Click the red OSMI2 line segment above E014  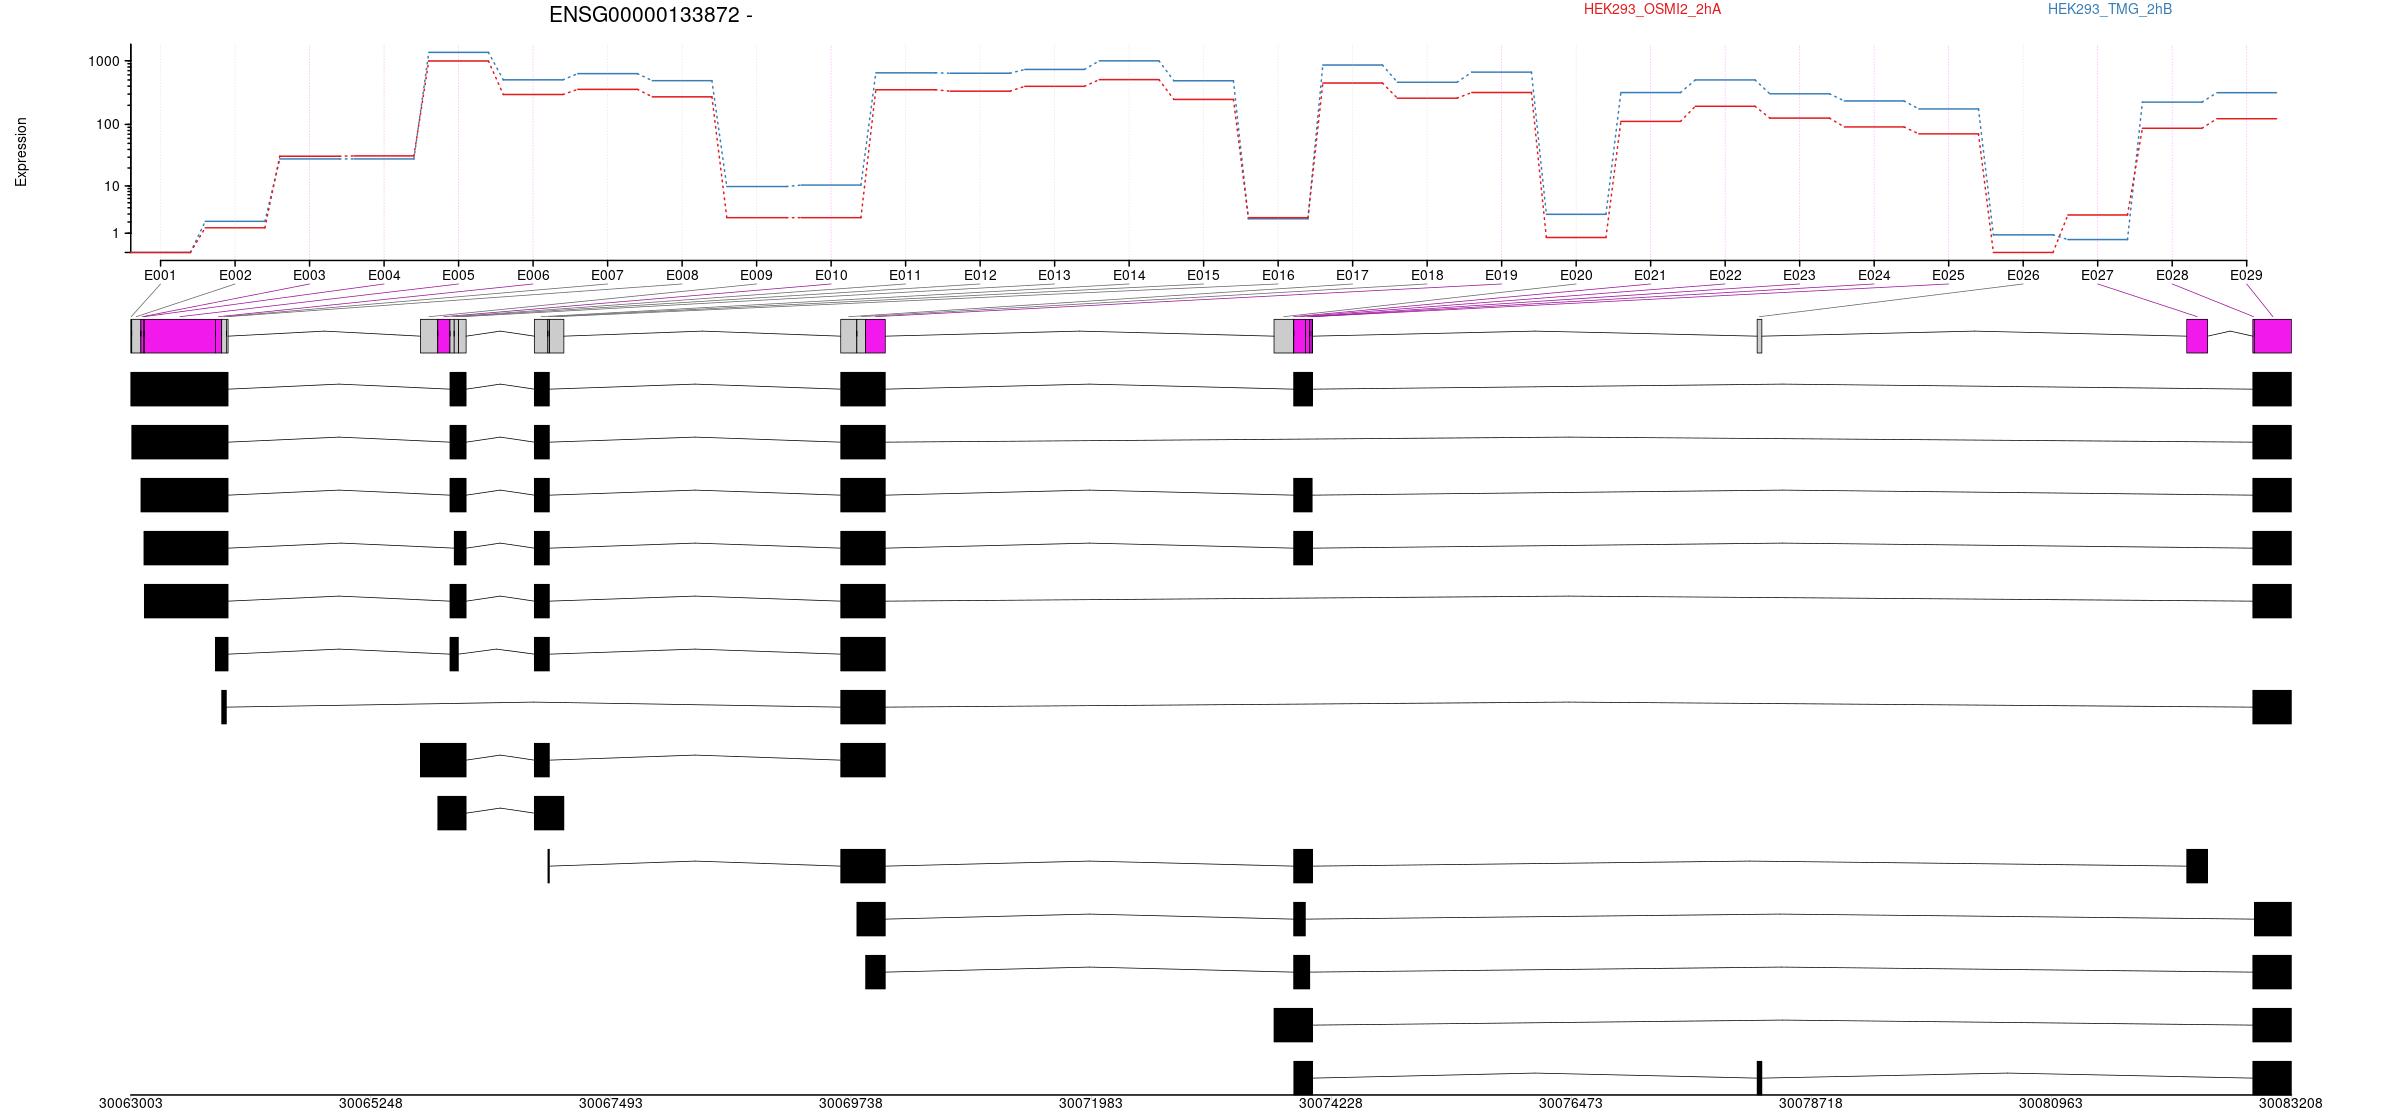[1129, 80]
